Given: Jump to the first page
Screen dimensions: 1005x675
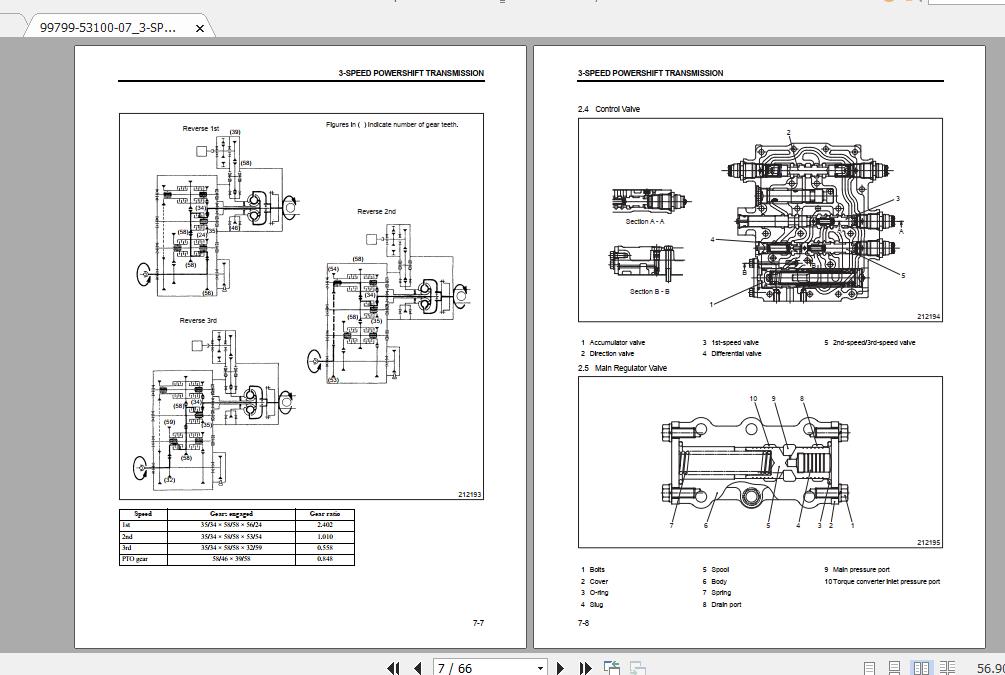Looking at the screenshot, I should 393,666.
